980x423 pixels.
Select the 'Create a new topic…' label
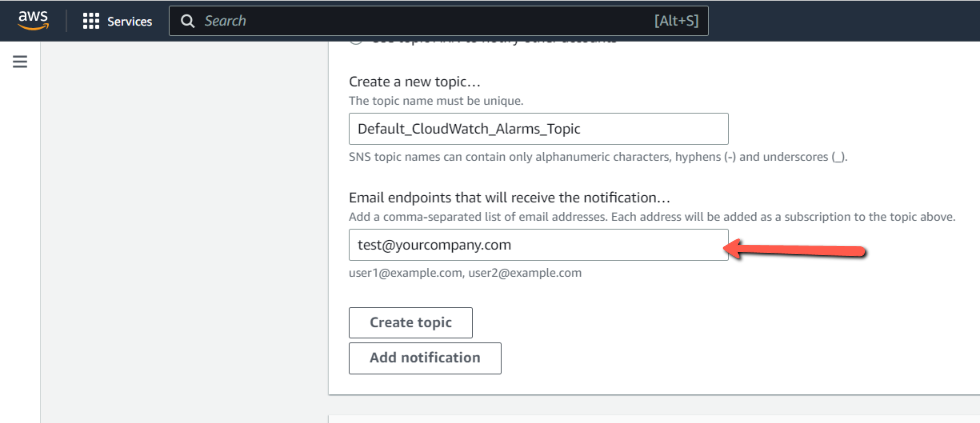[x=414, y=81]
